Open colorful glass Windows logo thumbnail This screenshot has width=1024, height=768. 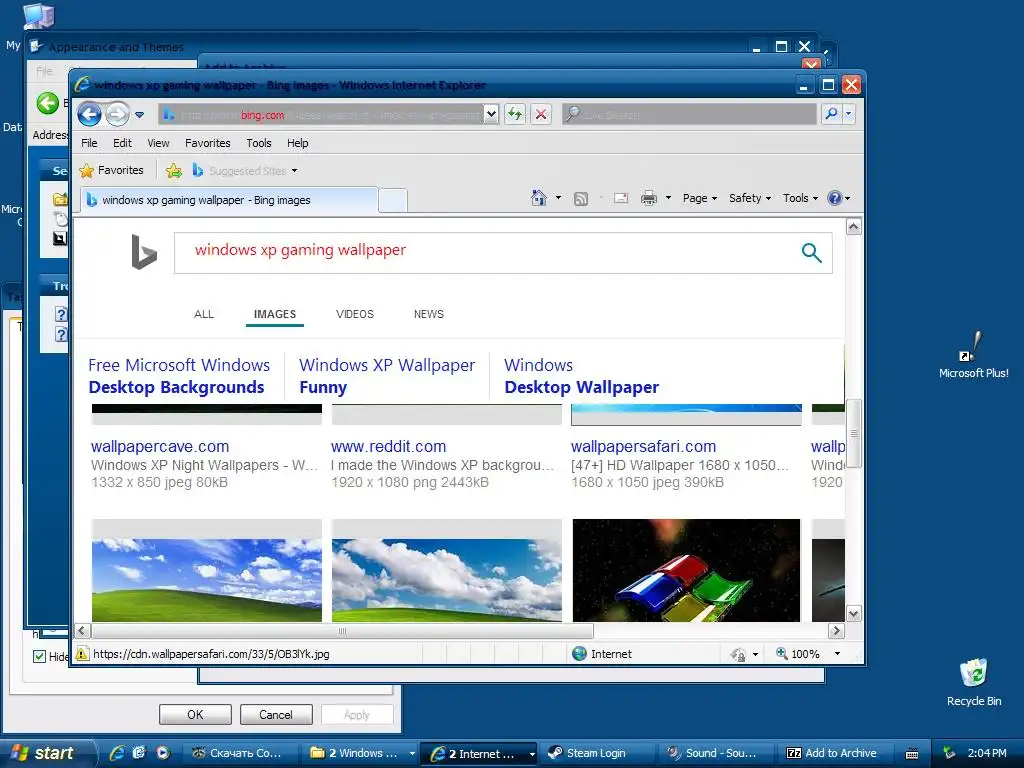pyautogui.click(x=686, y=571)
